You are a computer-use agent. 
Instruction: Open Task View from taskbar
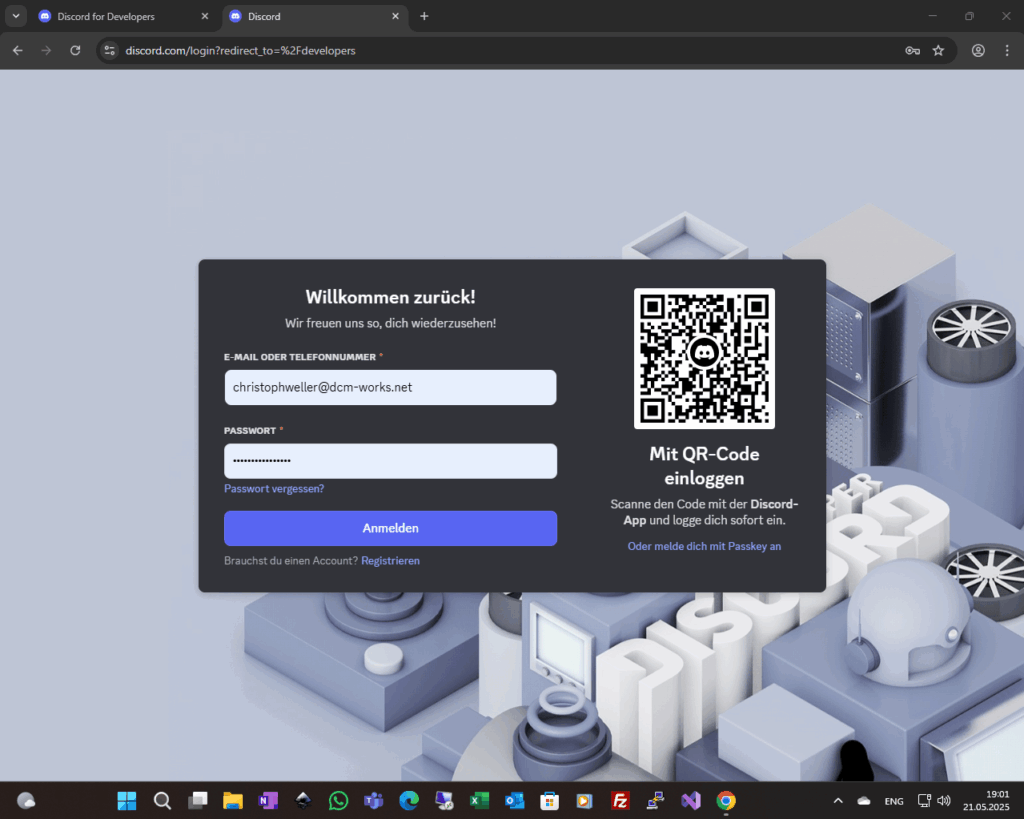(197, 801)
